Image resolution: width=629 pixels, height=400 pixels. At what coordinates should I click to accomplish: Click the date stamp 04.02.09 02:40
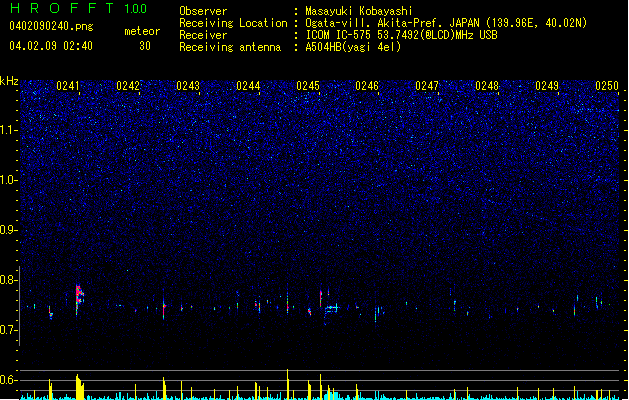tap(51, 46)
